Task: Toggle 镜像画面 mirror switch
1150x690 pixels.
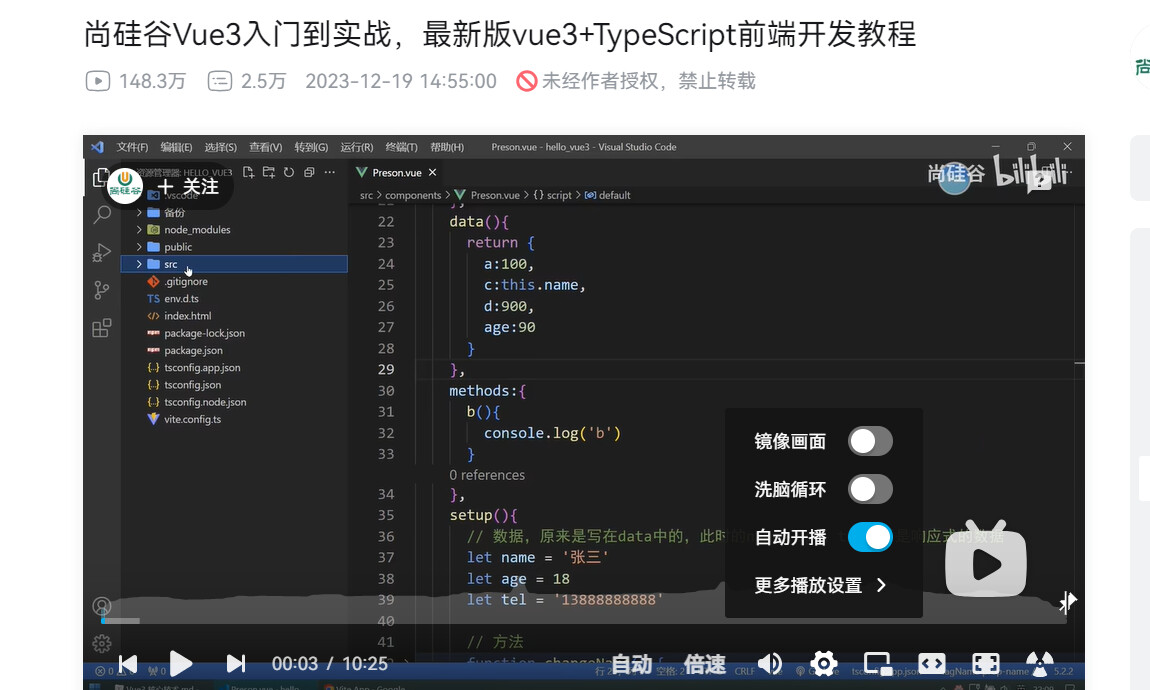Action: pyautogui.click(x=870, y=441)
